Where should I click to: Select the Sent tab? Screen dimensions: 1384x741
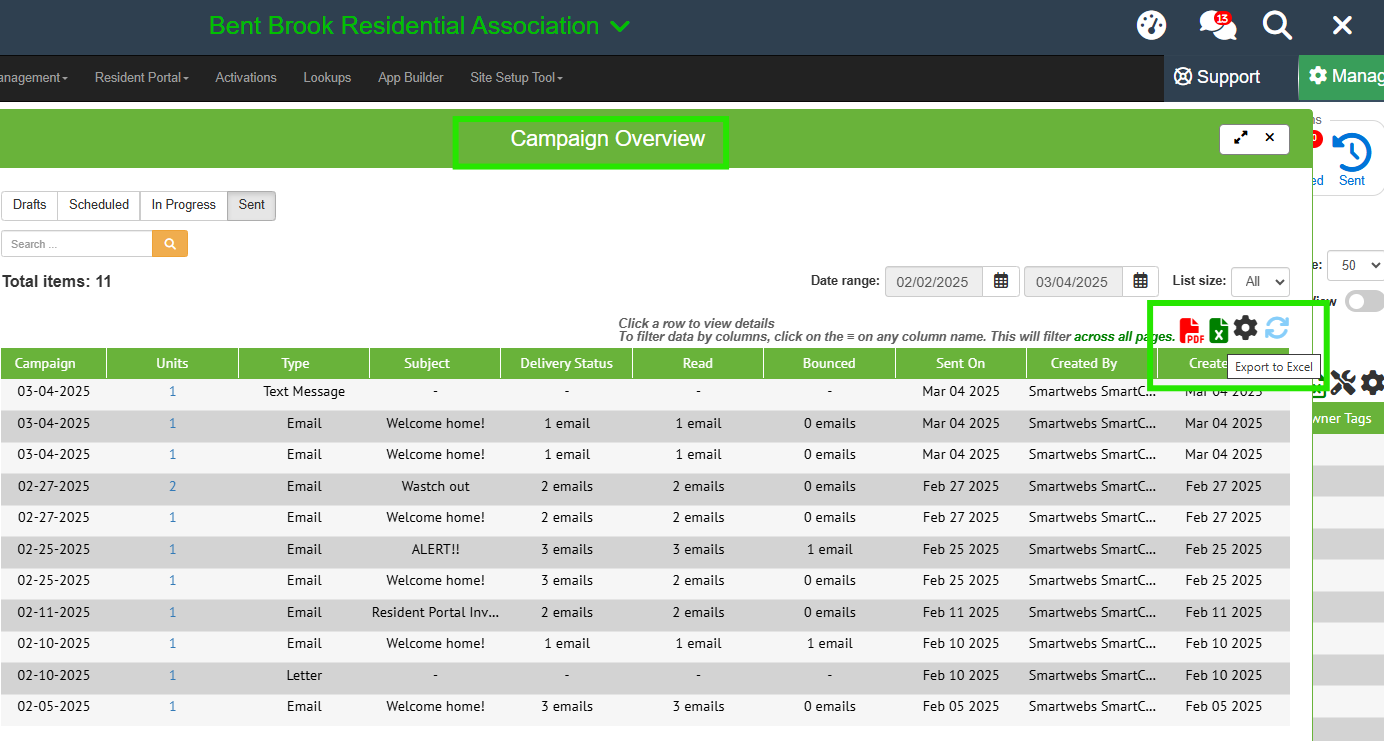click(252, 205)
